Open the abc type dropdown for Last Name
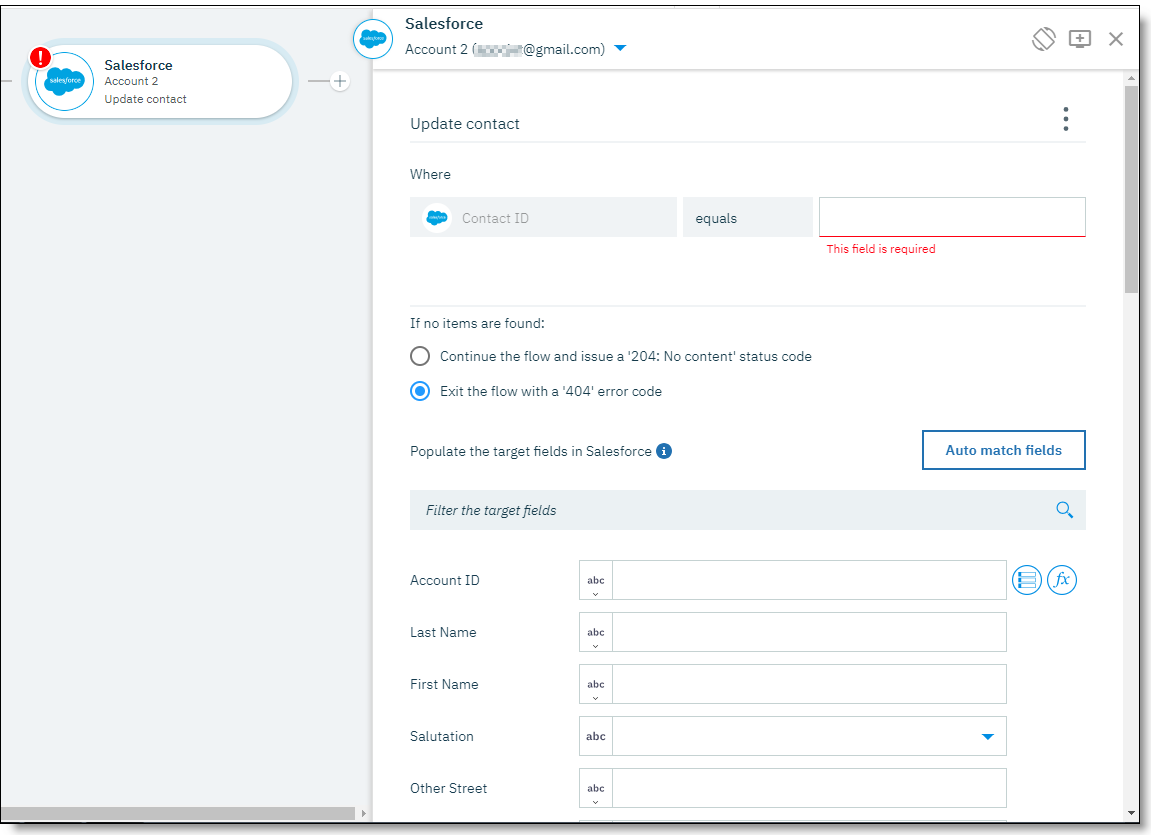 click(x=595, y=632)
